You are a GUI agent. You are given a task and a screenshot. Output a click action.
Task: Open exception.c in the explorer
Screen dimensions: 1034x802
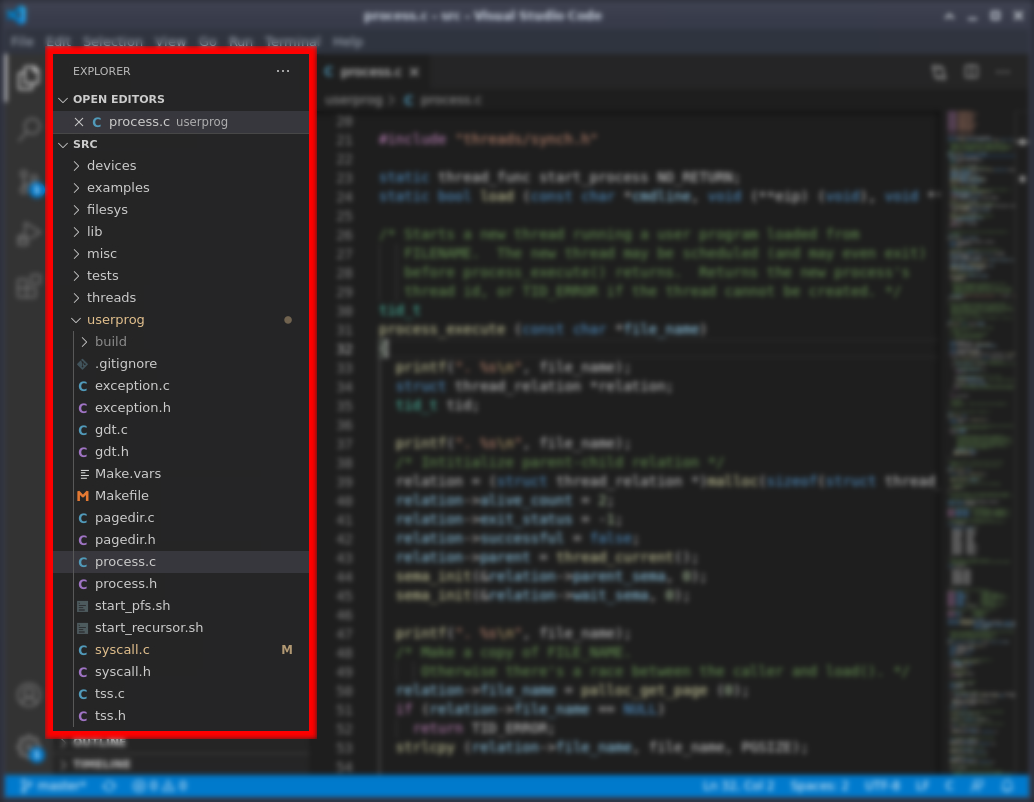pyautogui.click(x=181, y=386)
